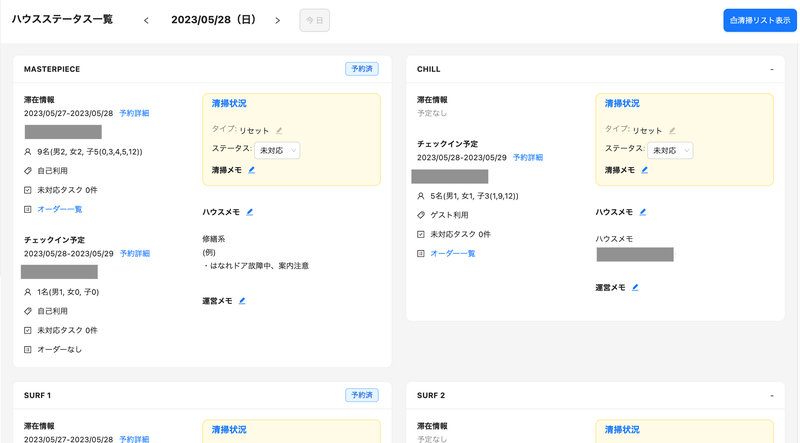Click MASTERPIECE 予約済 badge
800x443 pixels.
point(362,69)
